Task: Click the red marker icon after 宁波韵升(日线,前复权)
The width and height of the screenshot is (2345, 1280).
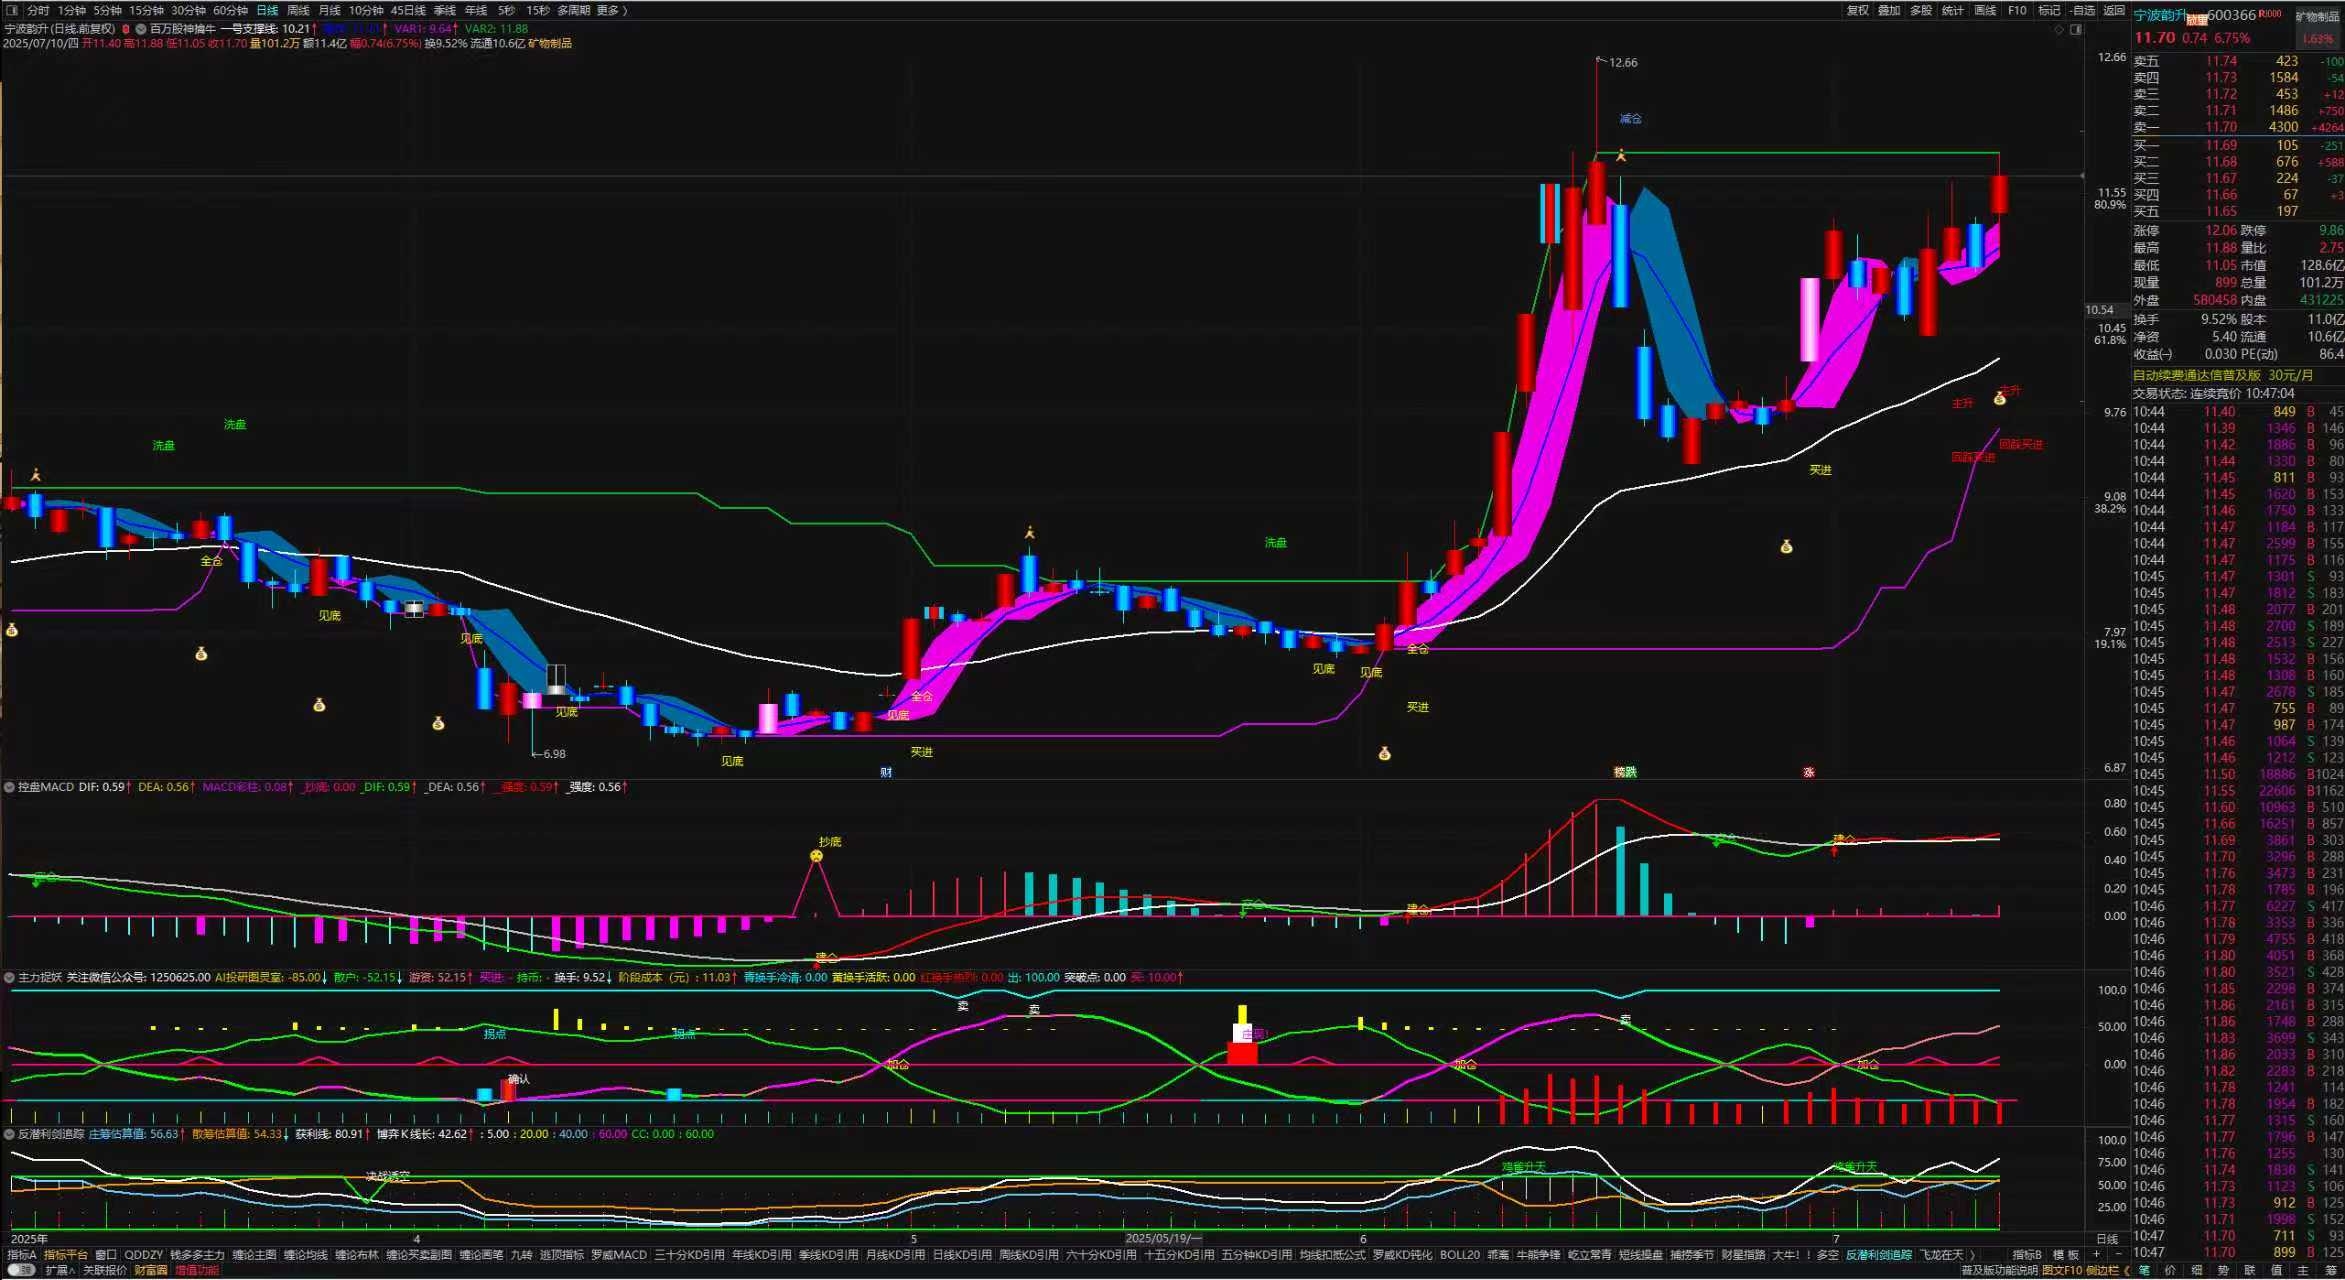Action: pyautogui.click(x=127, y=29)
